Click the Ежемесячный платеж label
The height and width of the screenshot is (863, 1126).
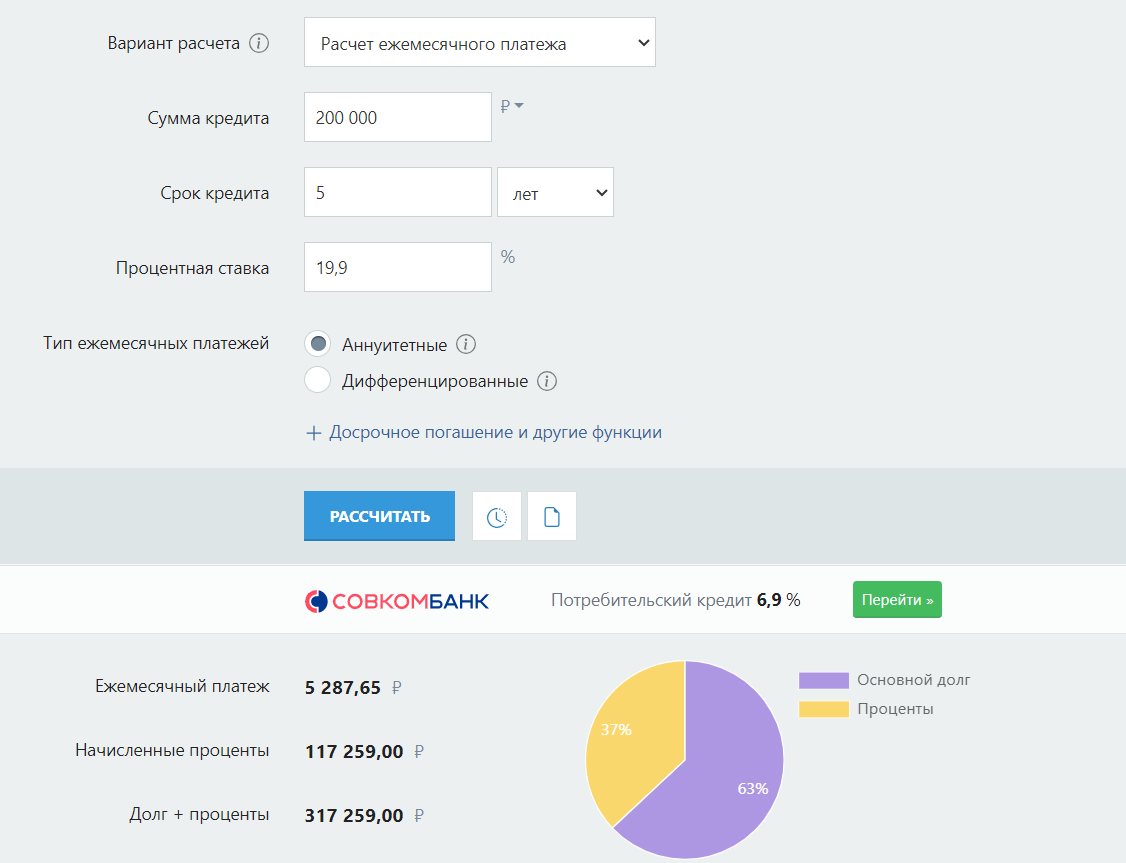pyautogui.click(x=182, y=686)
